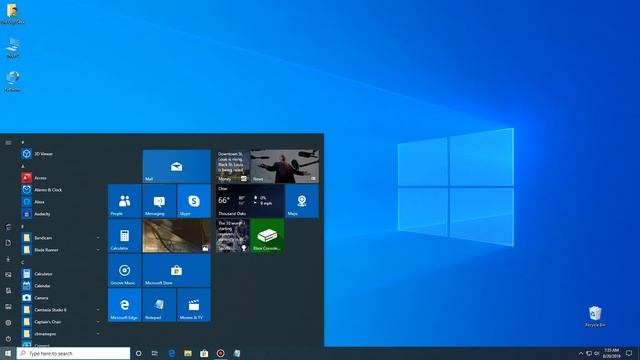The height and width of the screenshot is (360, 640).
Task: Launch the Microsoft Edge tile
Action: tap(124, 305)
